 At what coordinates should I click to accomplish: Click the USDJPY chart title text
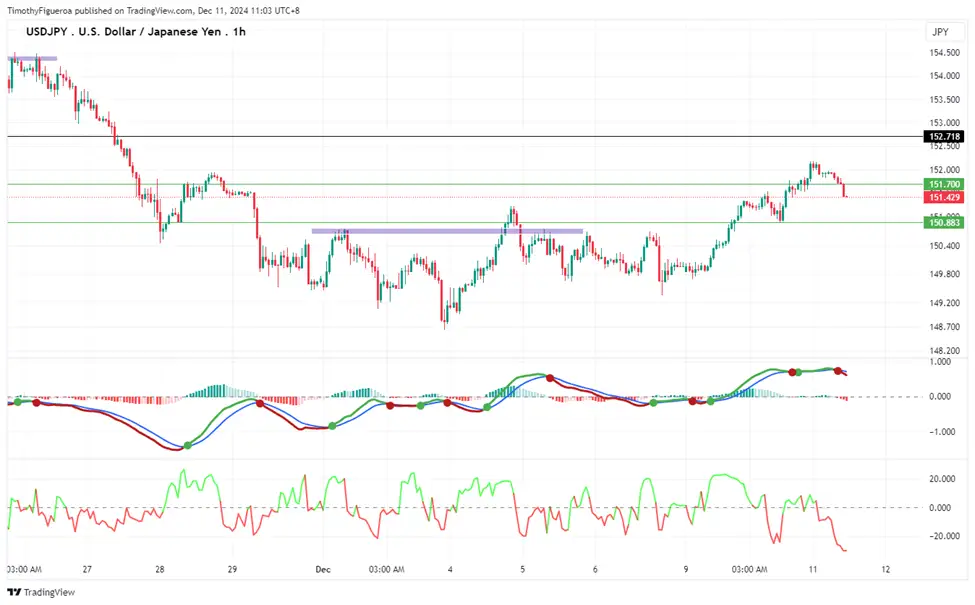pyautogui.click(x=136, y=32)
